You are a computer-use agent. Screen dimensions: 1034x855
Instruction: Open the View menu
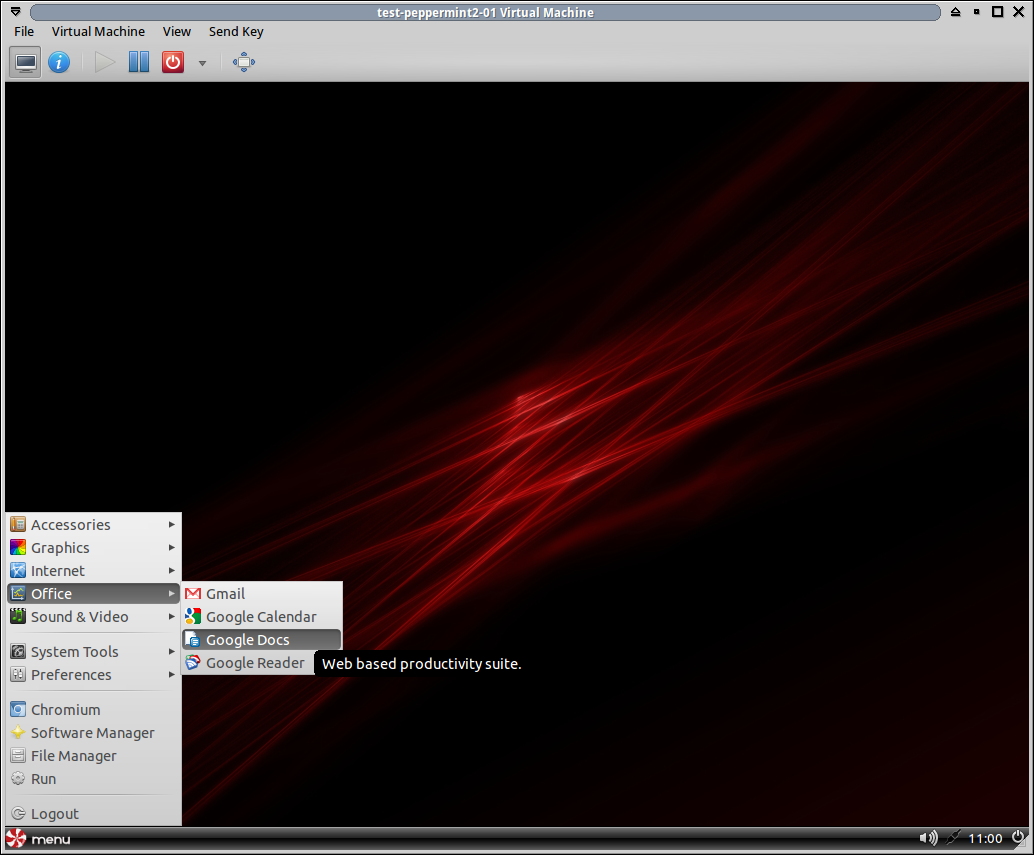point(177,32)
